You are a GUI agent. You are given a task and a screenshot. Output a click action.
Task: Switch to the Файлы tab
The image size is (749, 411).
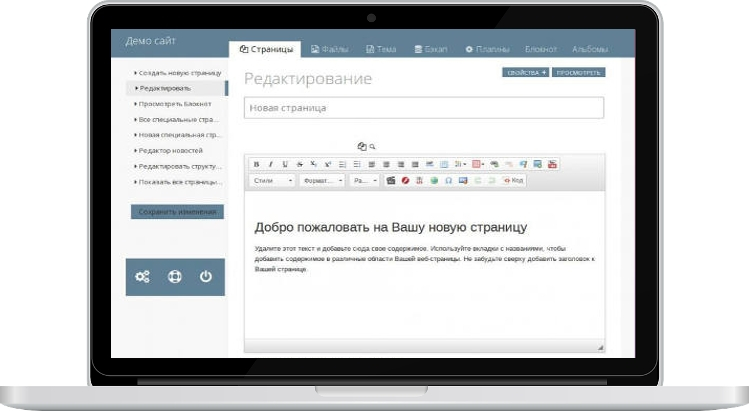pyautogui.click(x=330, y=49)
